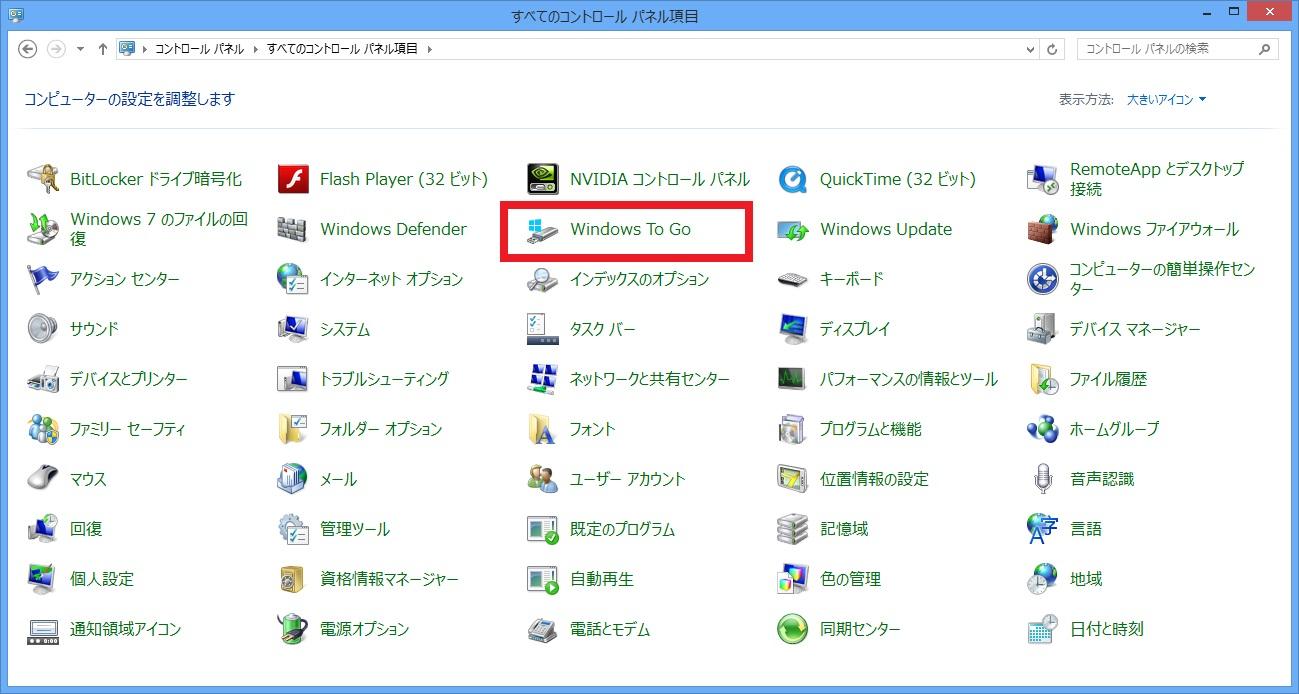Image resolution: width=1299 pixels, height=694 pixels.
Task: Open the Windows Defender wall icon
Action: (x=292, y=229)
